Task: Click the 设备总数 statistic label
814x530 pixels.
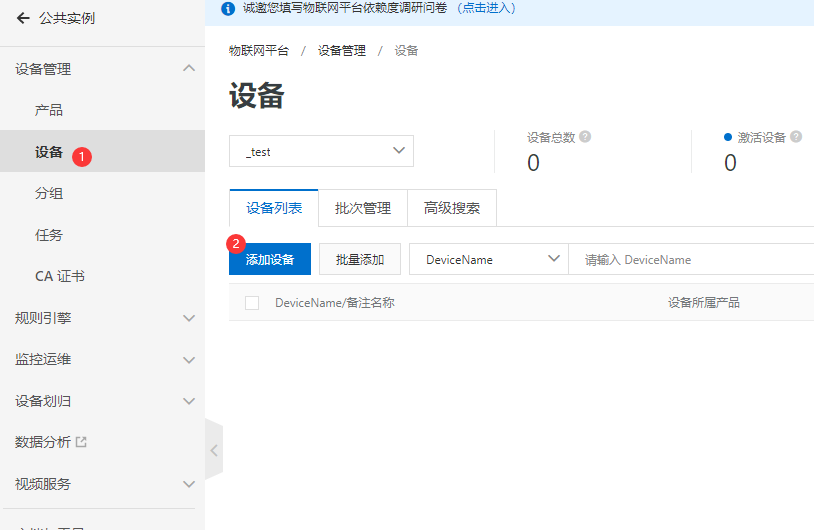Action: [551, 137]
